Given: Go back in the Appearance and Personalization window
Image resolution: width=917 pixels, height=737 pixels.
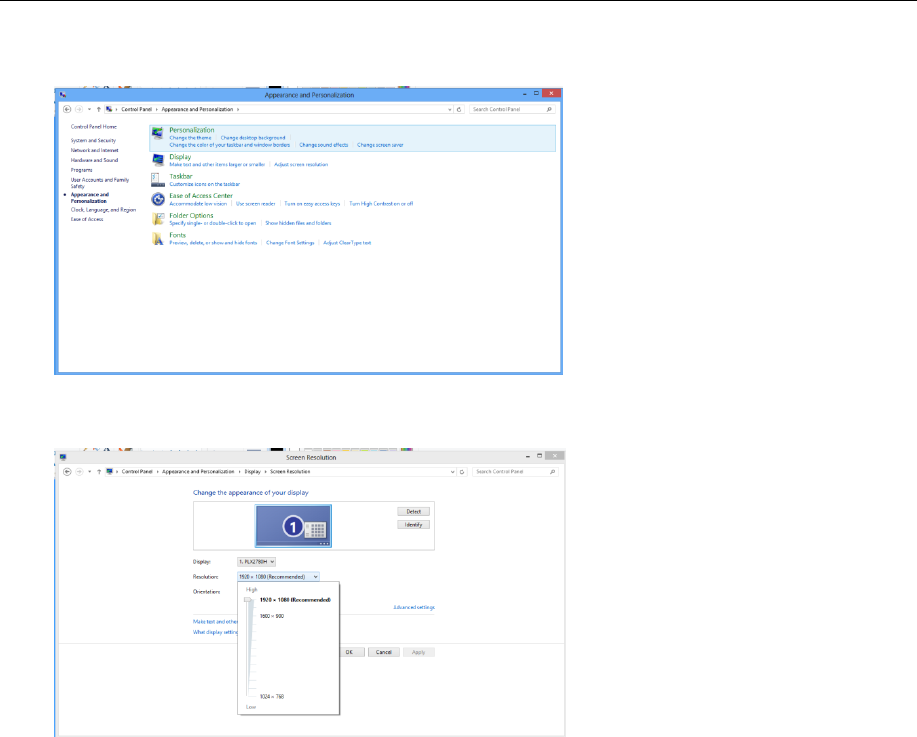Looking at the screenshot, I should 67,109.
